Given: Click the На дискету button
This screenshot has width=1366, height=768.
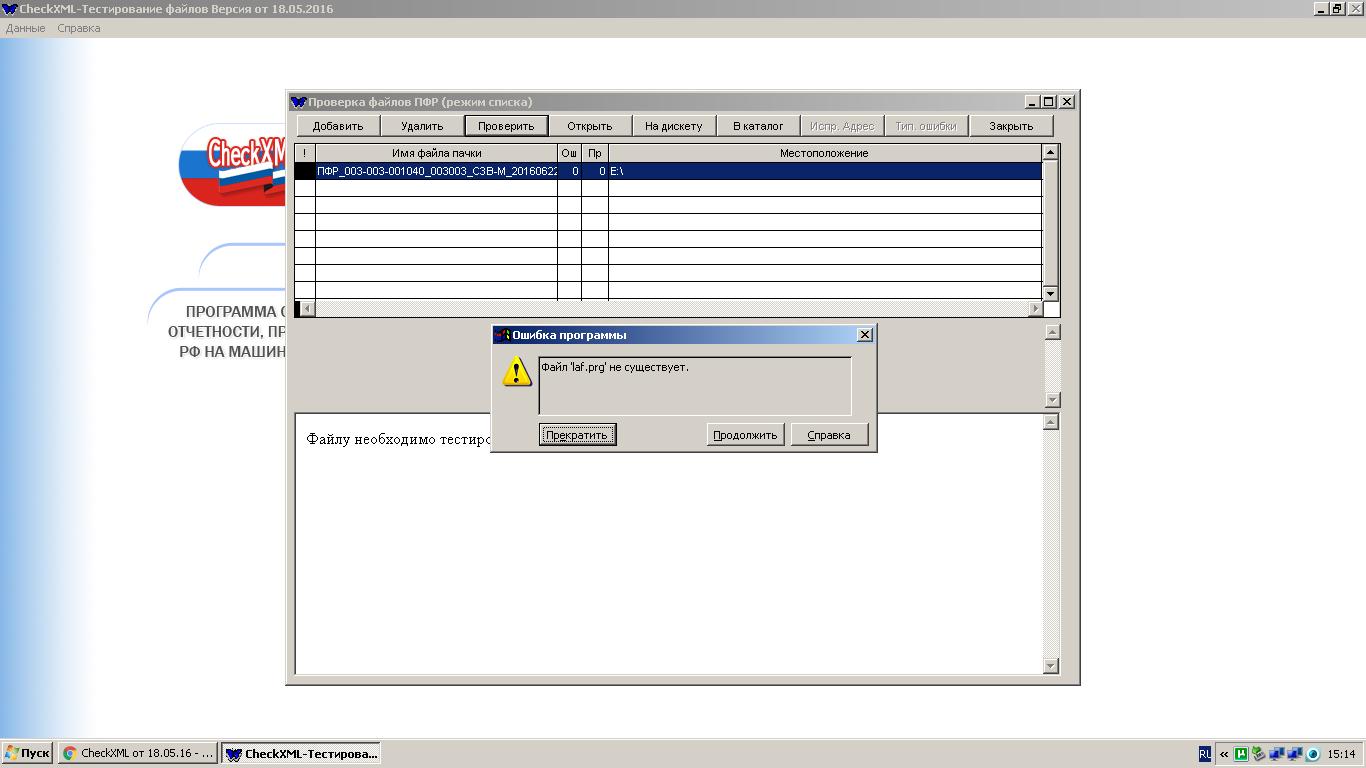Looking at the screenshot, I should 673,126.
